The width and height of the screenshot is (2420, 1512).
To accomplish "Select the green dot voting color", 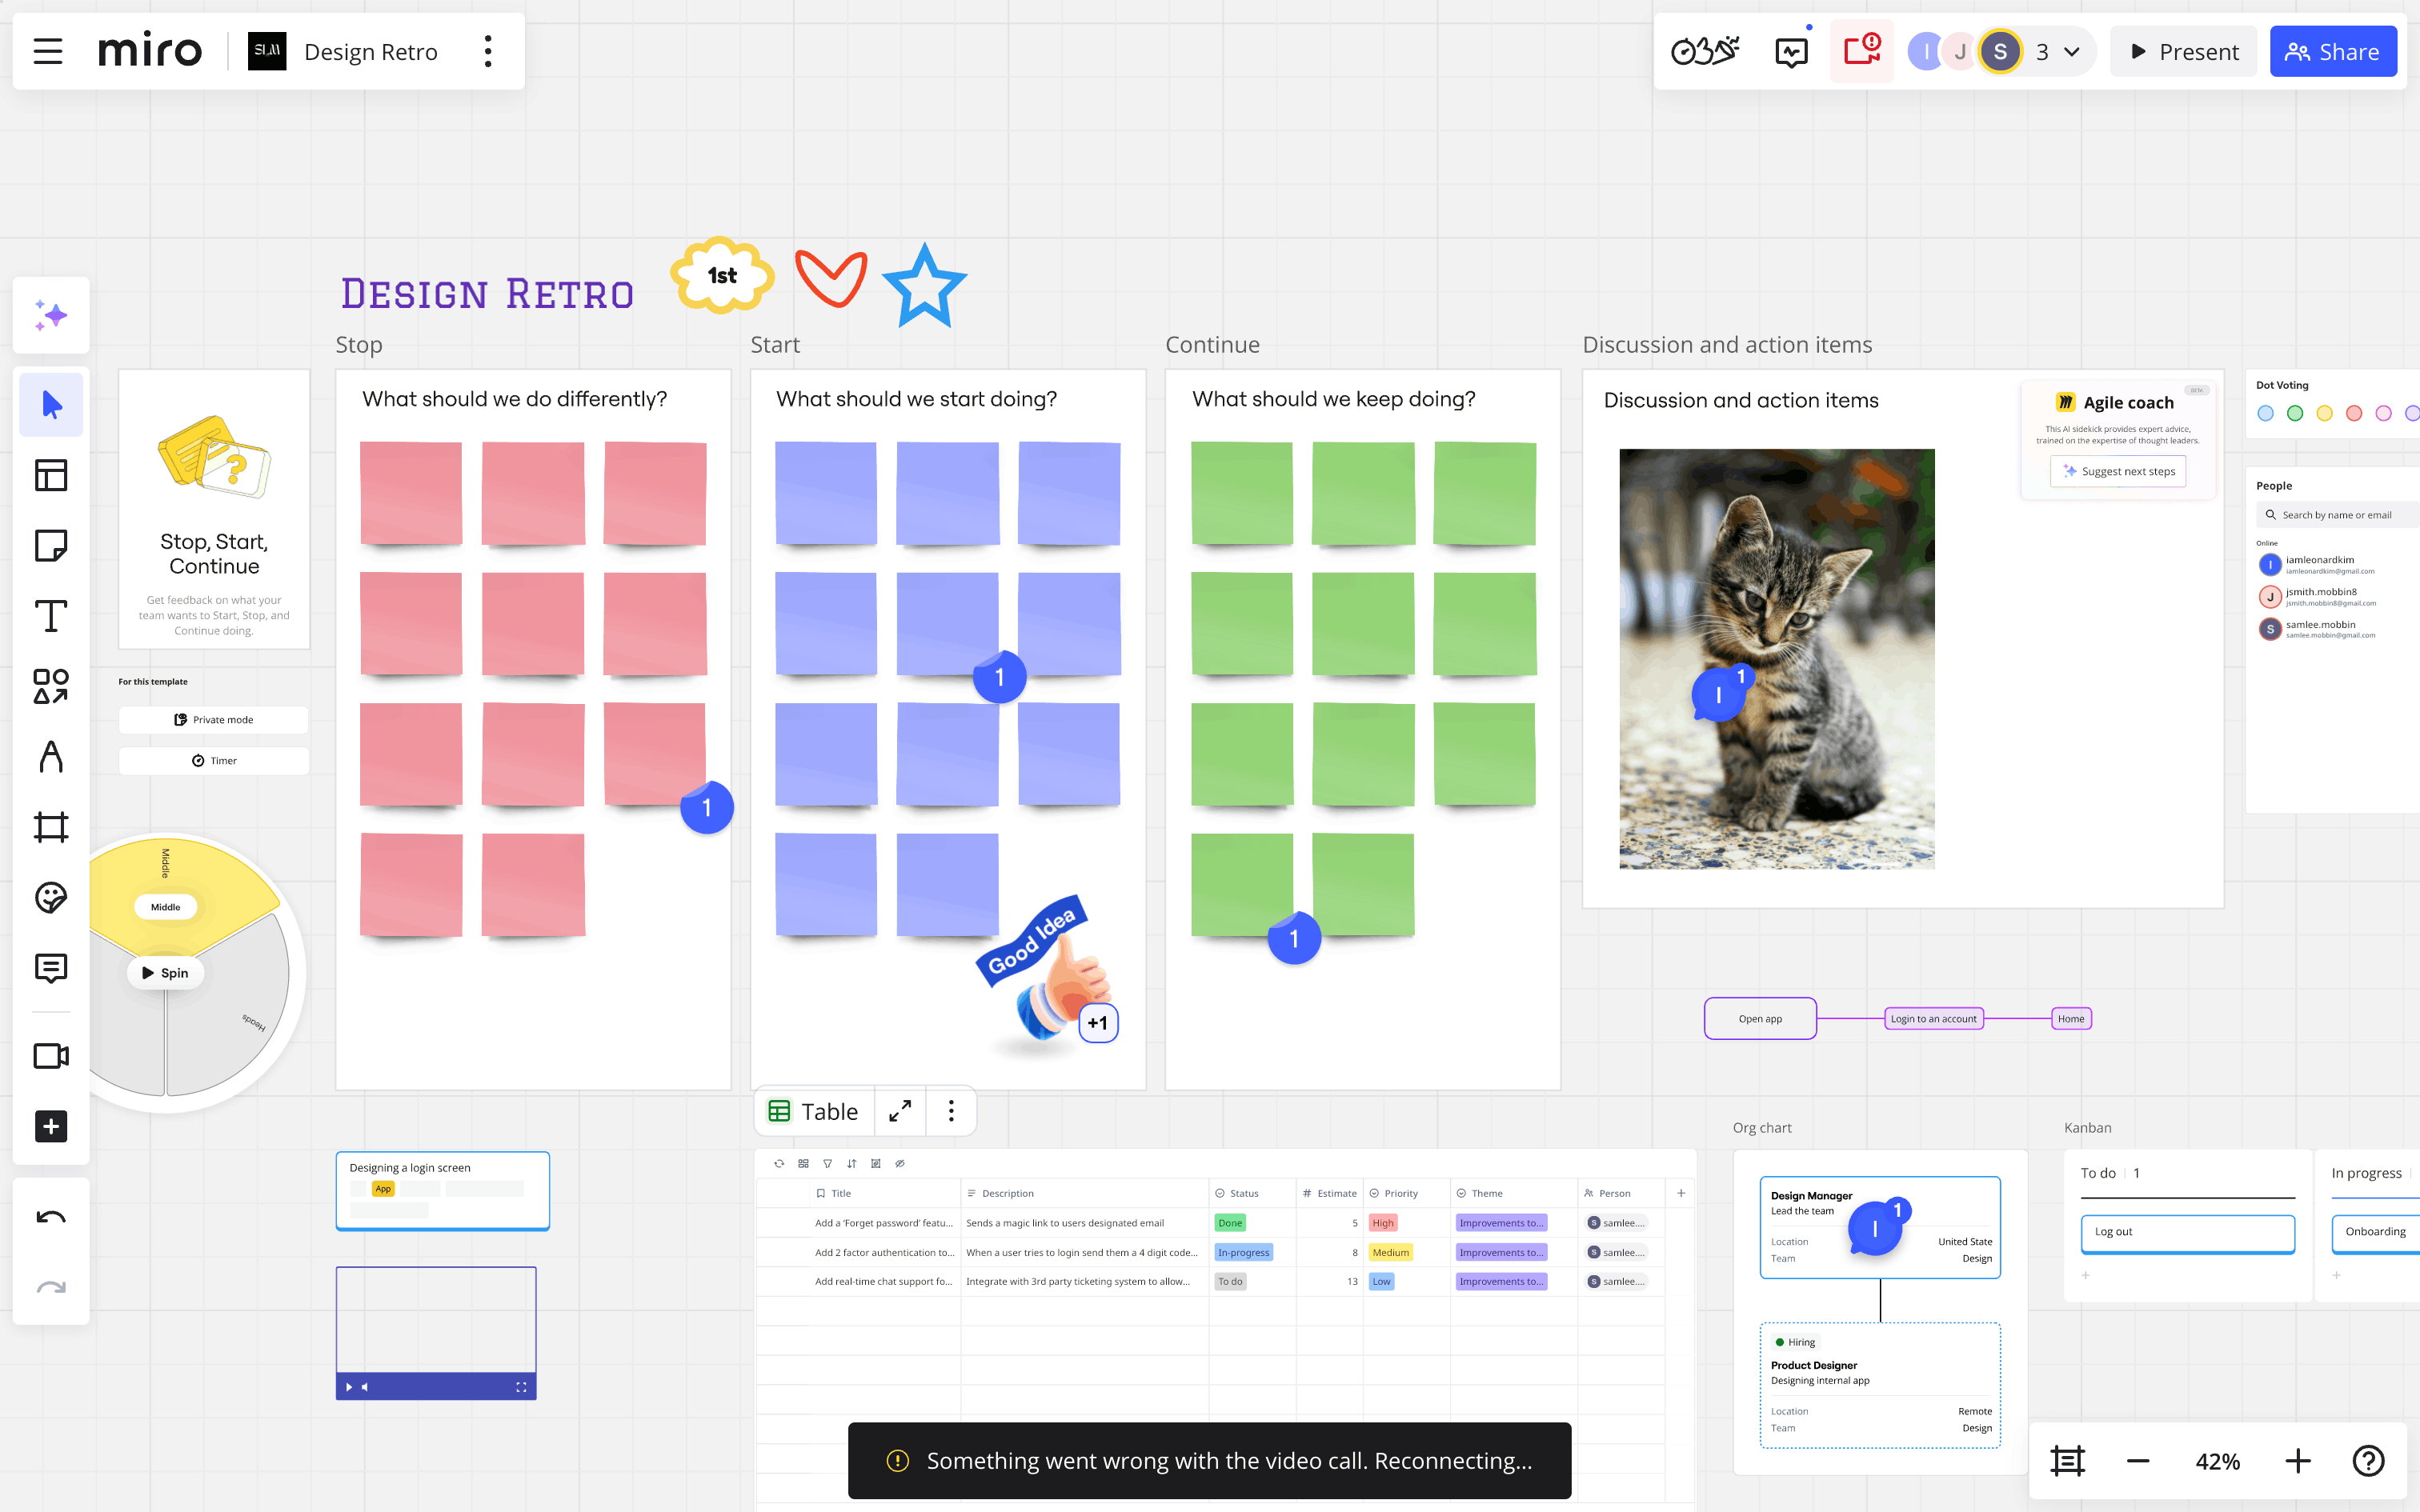I will pyautogui.click(x=2295, y=413).
